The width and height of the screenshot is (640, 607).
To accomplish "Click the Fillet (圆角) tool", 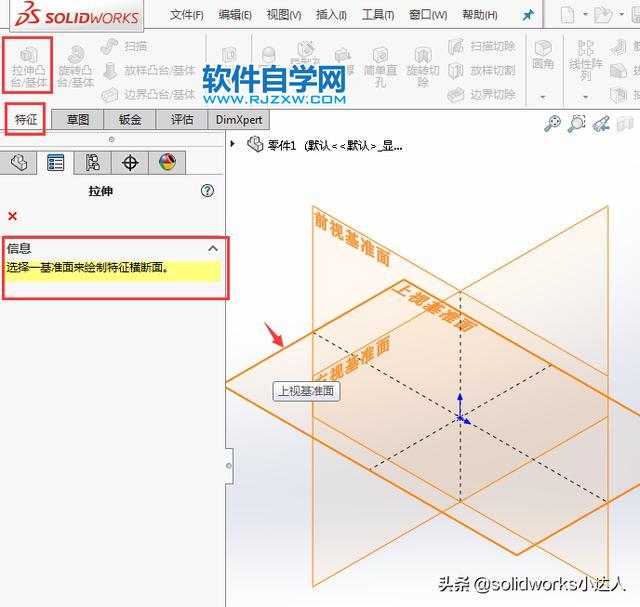I will [543, 55].
